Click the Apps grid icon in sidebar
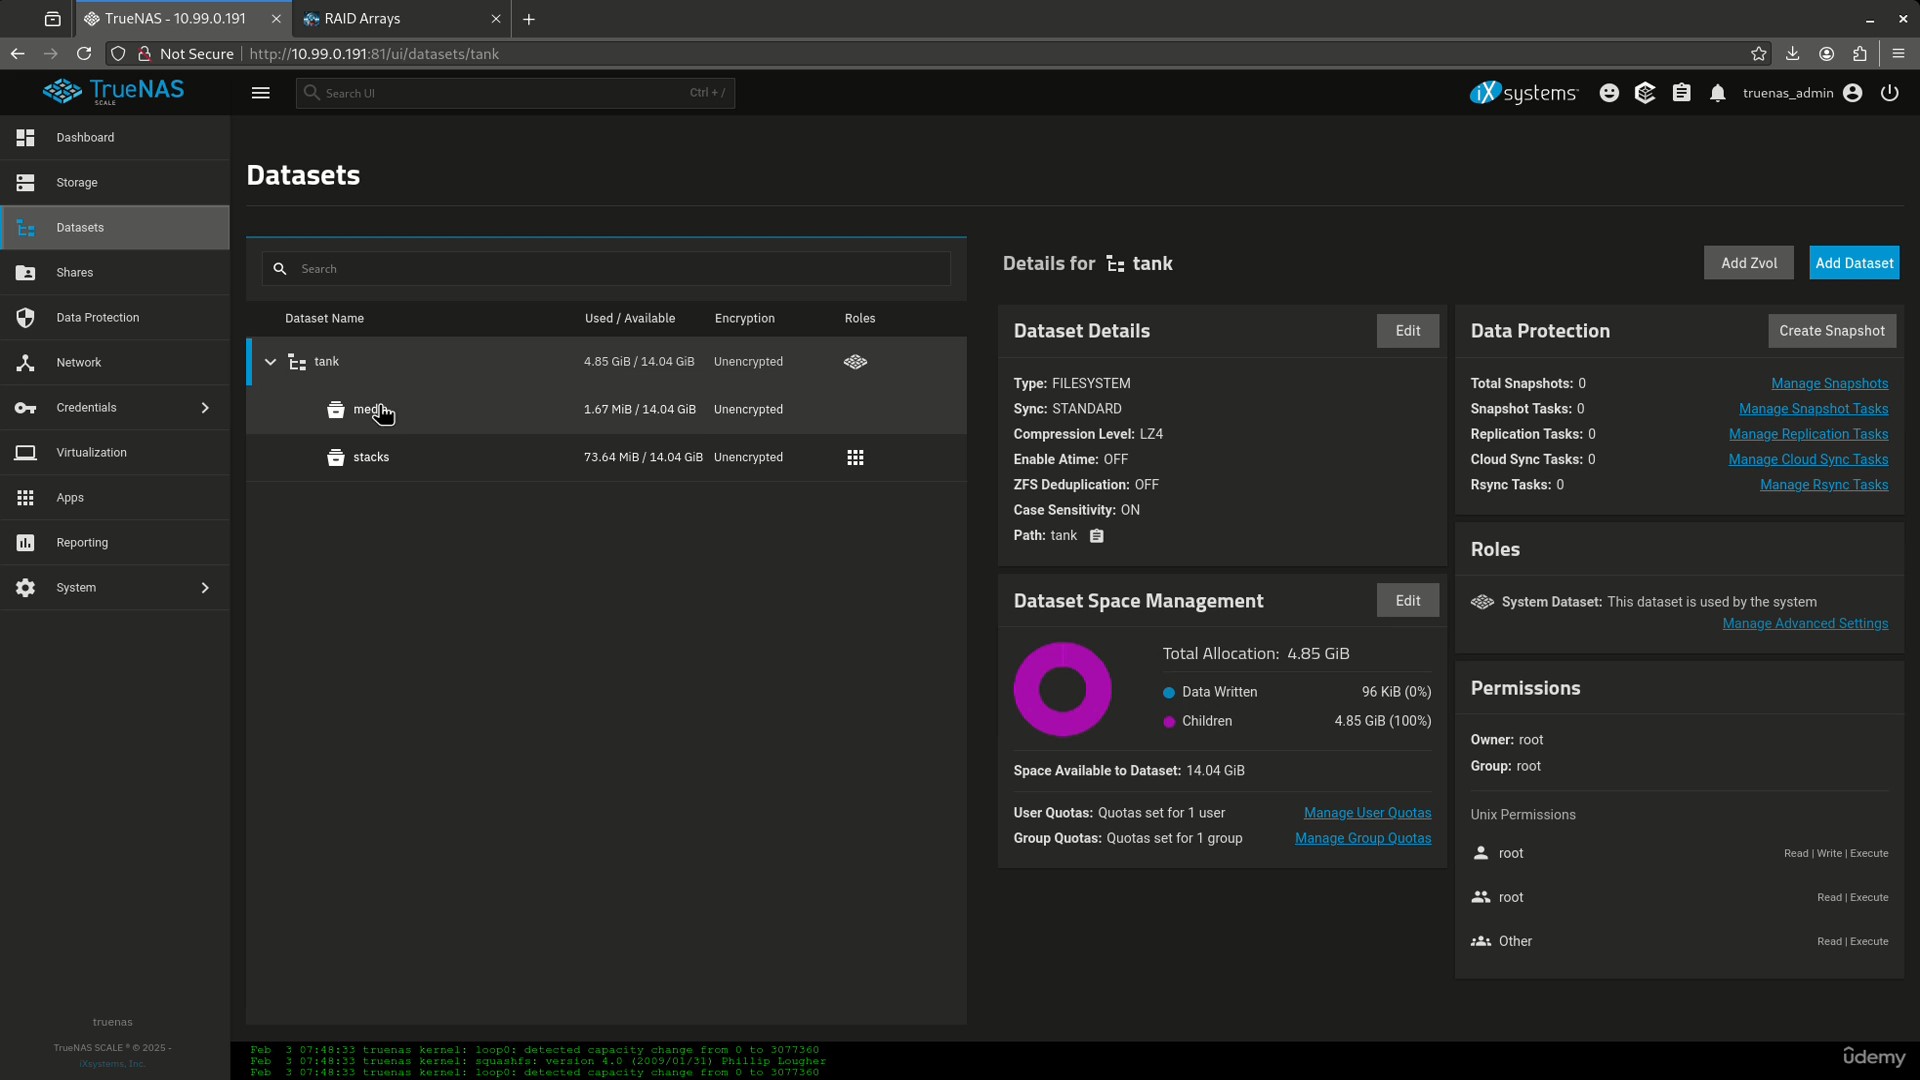This screenshot has width=1920, height=1080. pos(26,497)
